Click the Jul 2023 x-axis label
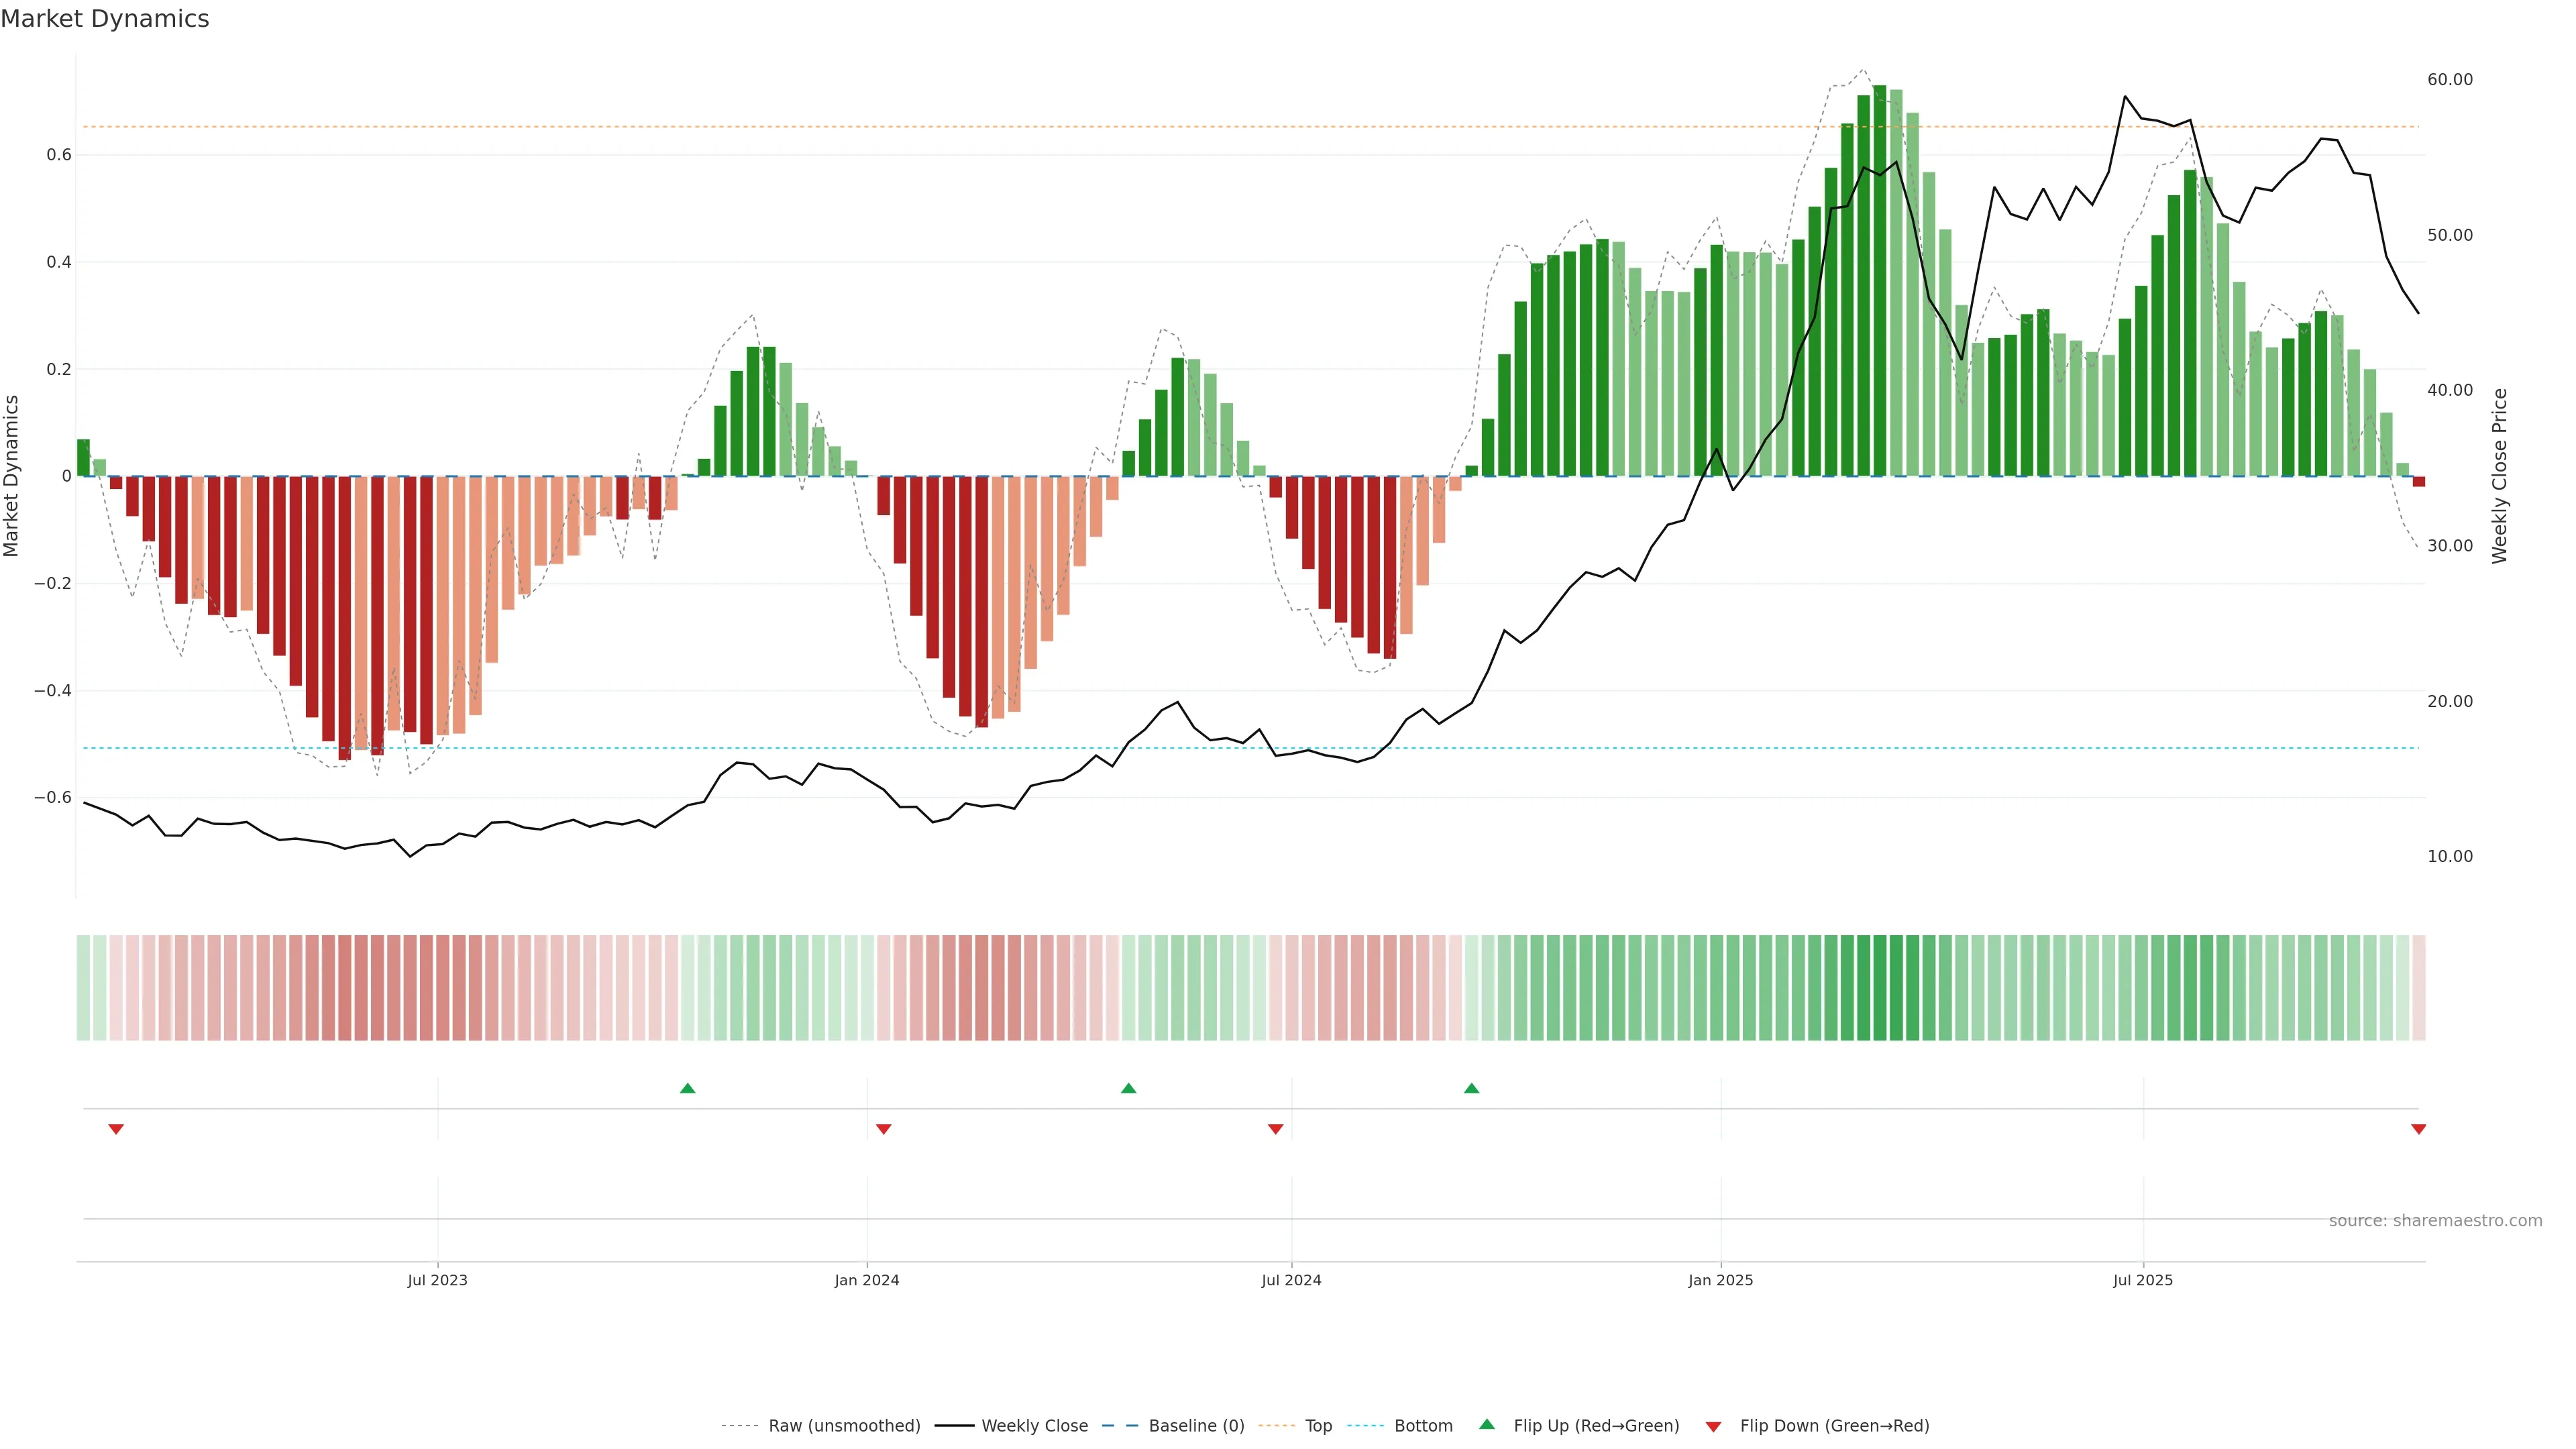Viewport: 2576px width, 1449px height. point(437,1280)
